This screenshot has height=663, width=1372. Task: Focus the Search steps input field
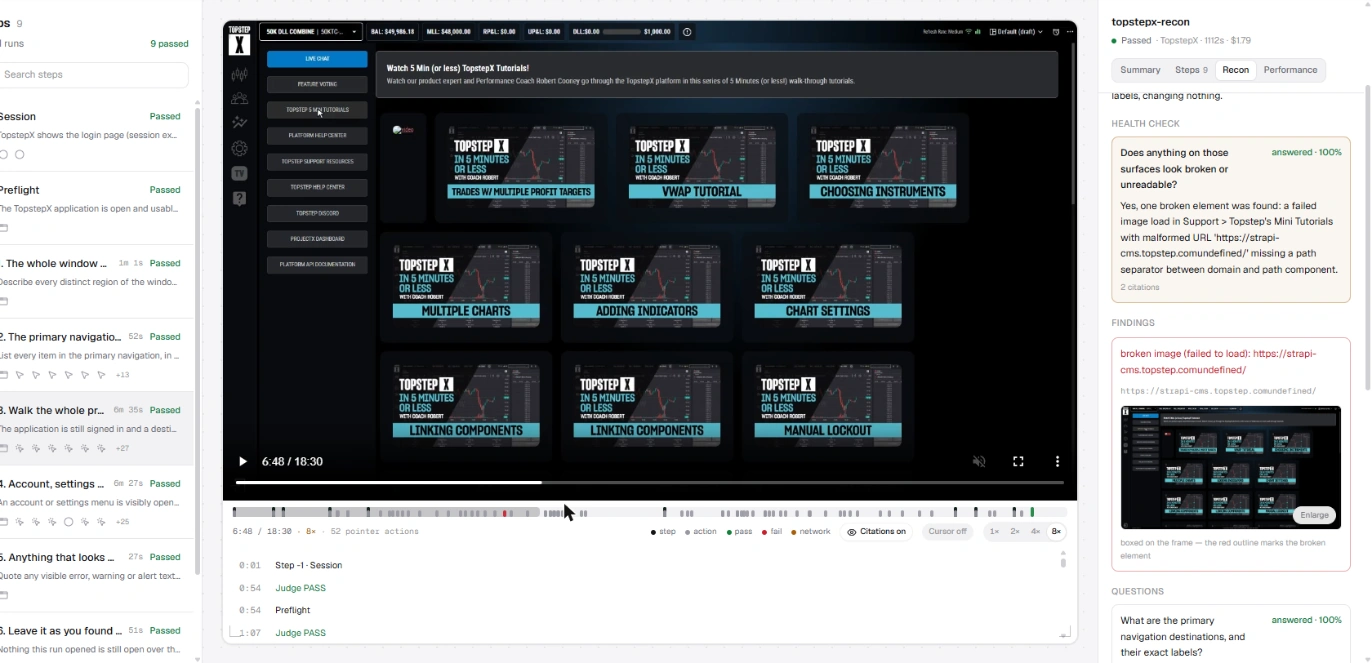[x=92, y=75]
